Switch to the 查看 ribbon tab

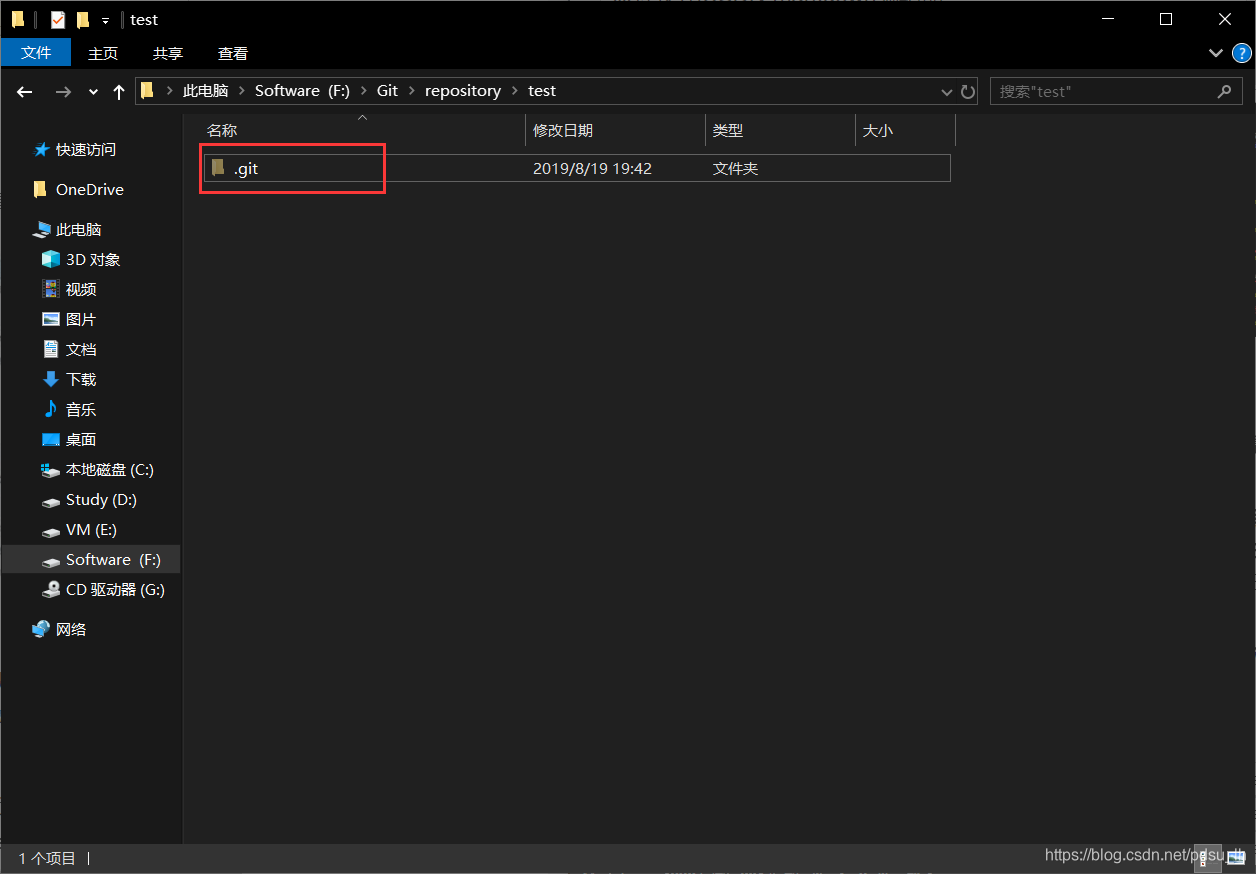(x=233, y=53)
